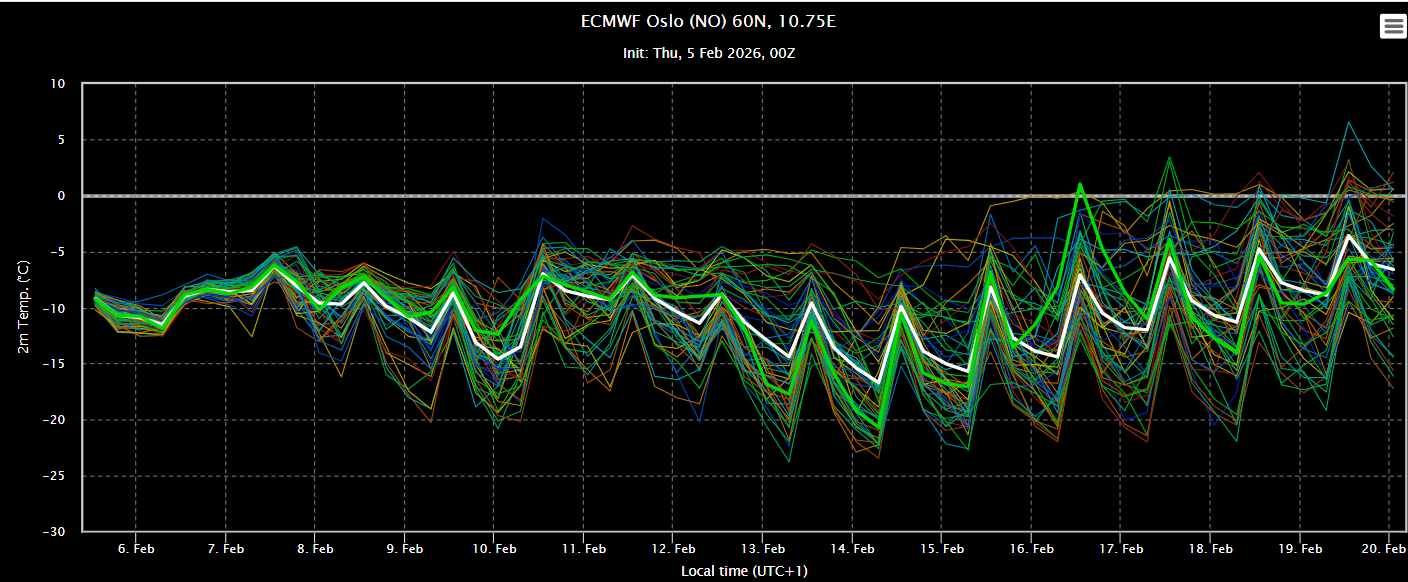Screen dimensions: 1408x582
Task: Pick the '10. Feb' date tick label
Action: click(494, 549)
